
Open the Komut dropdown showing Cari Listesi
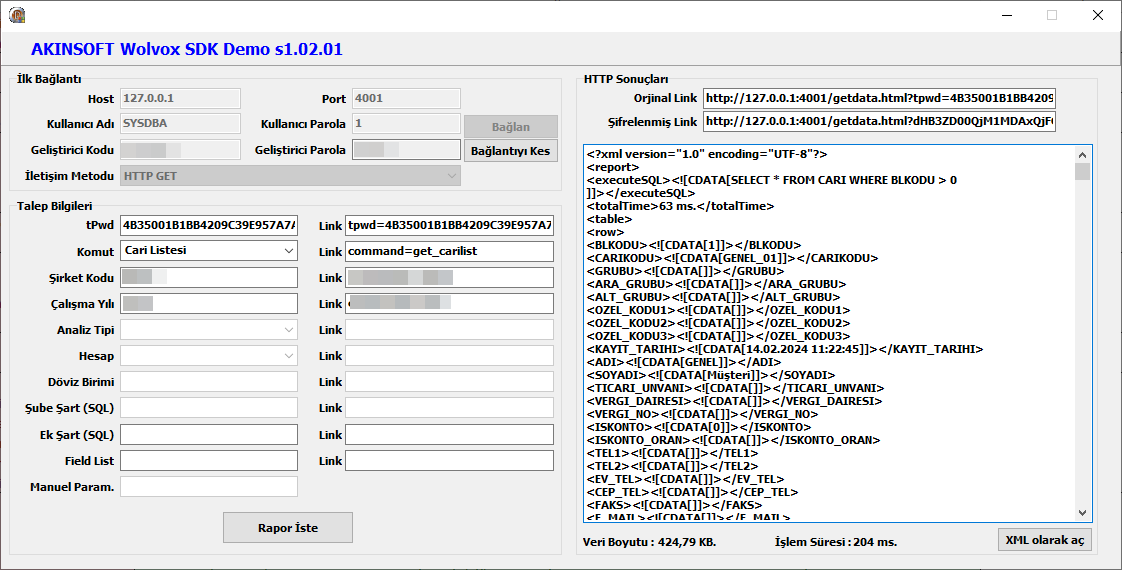point(209,250)
